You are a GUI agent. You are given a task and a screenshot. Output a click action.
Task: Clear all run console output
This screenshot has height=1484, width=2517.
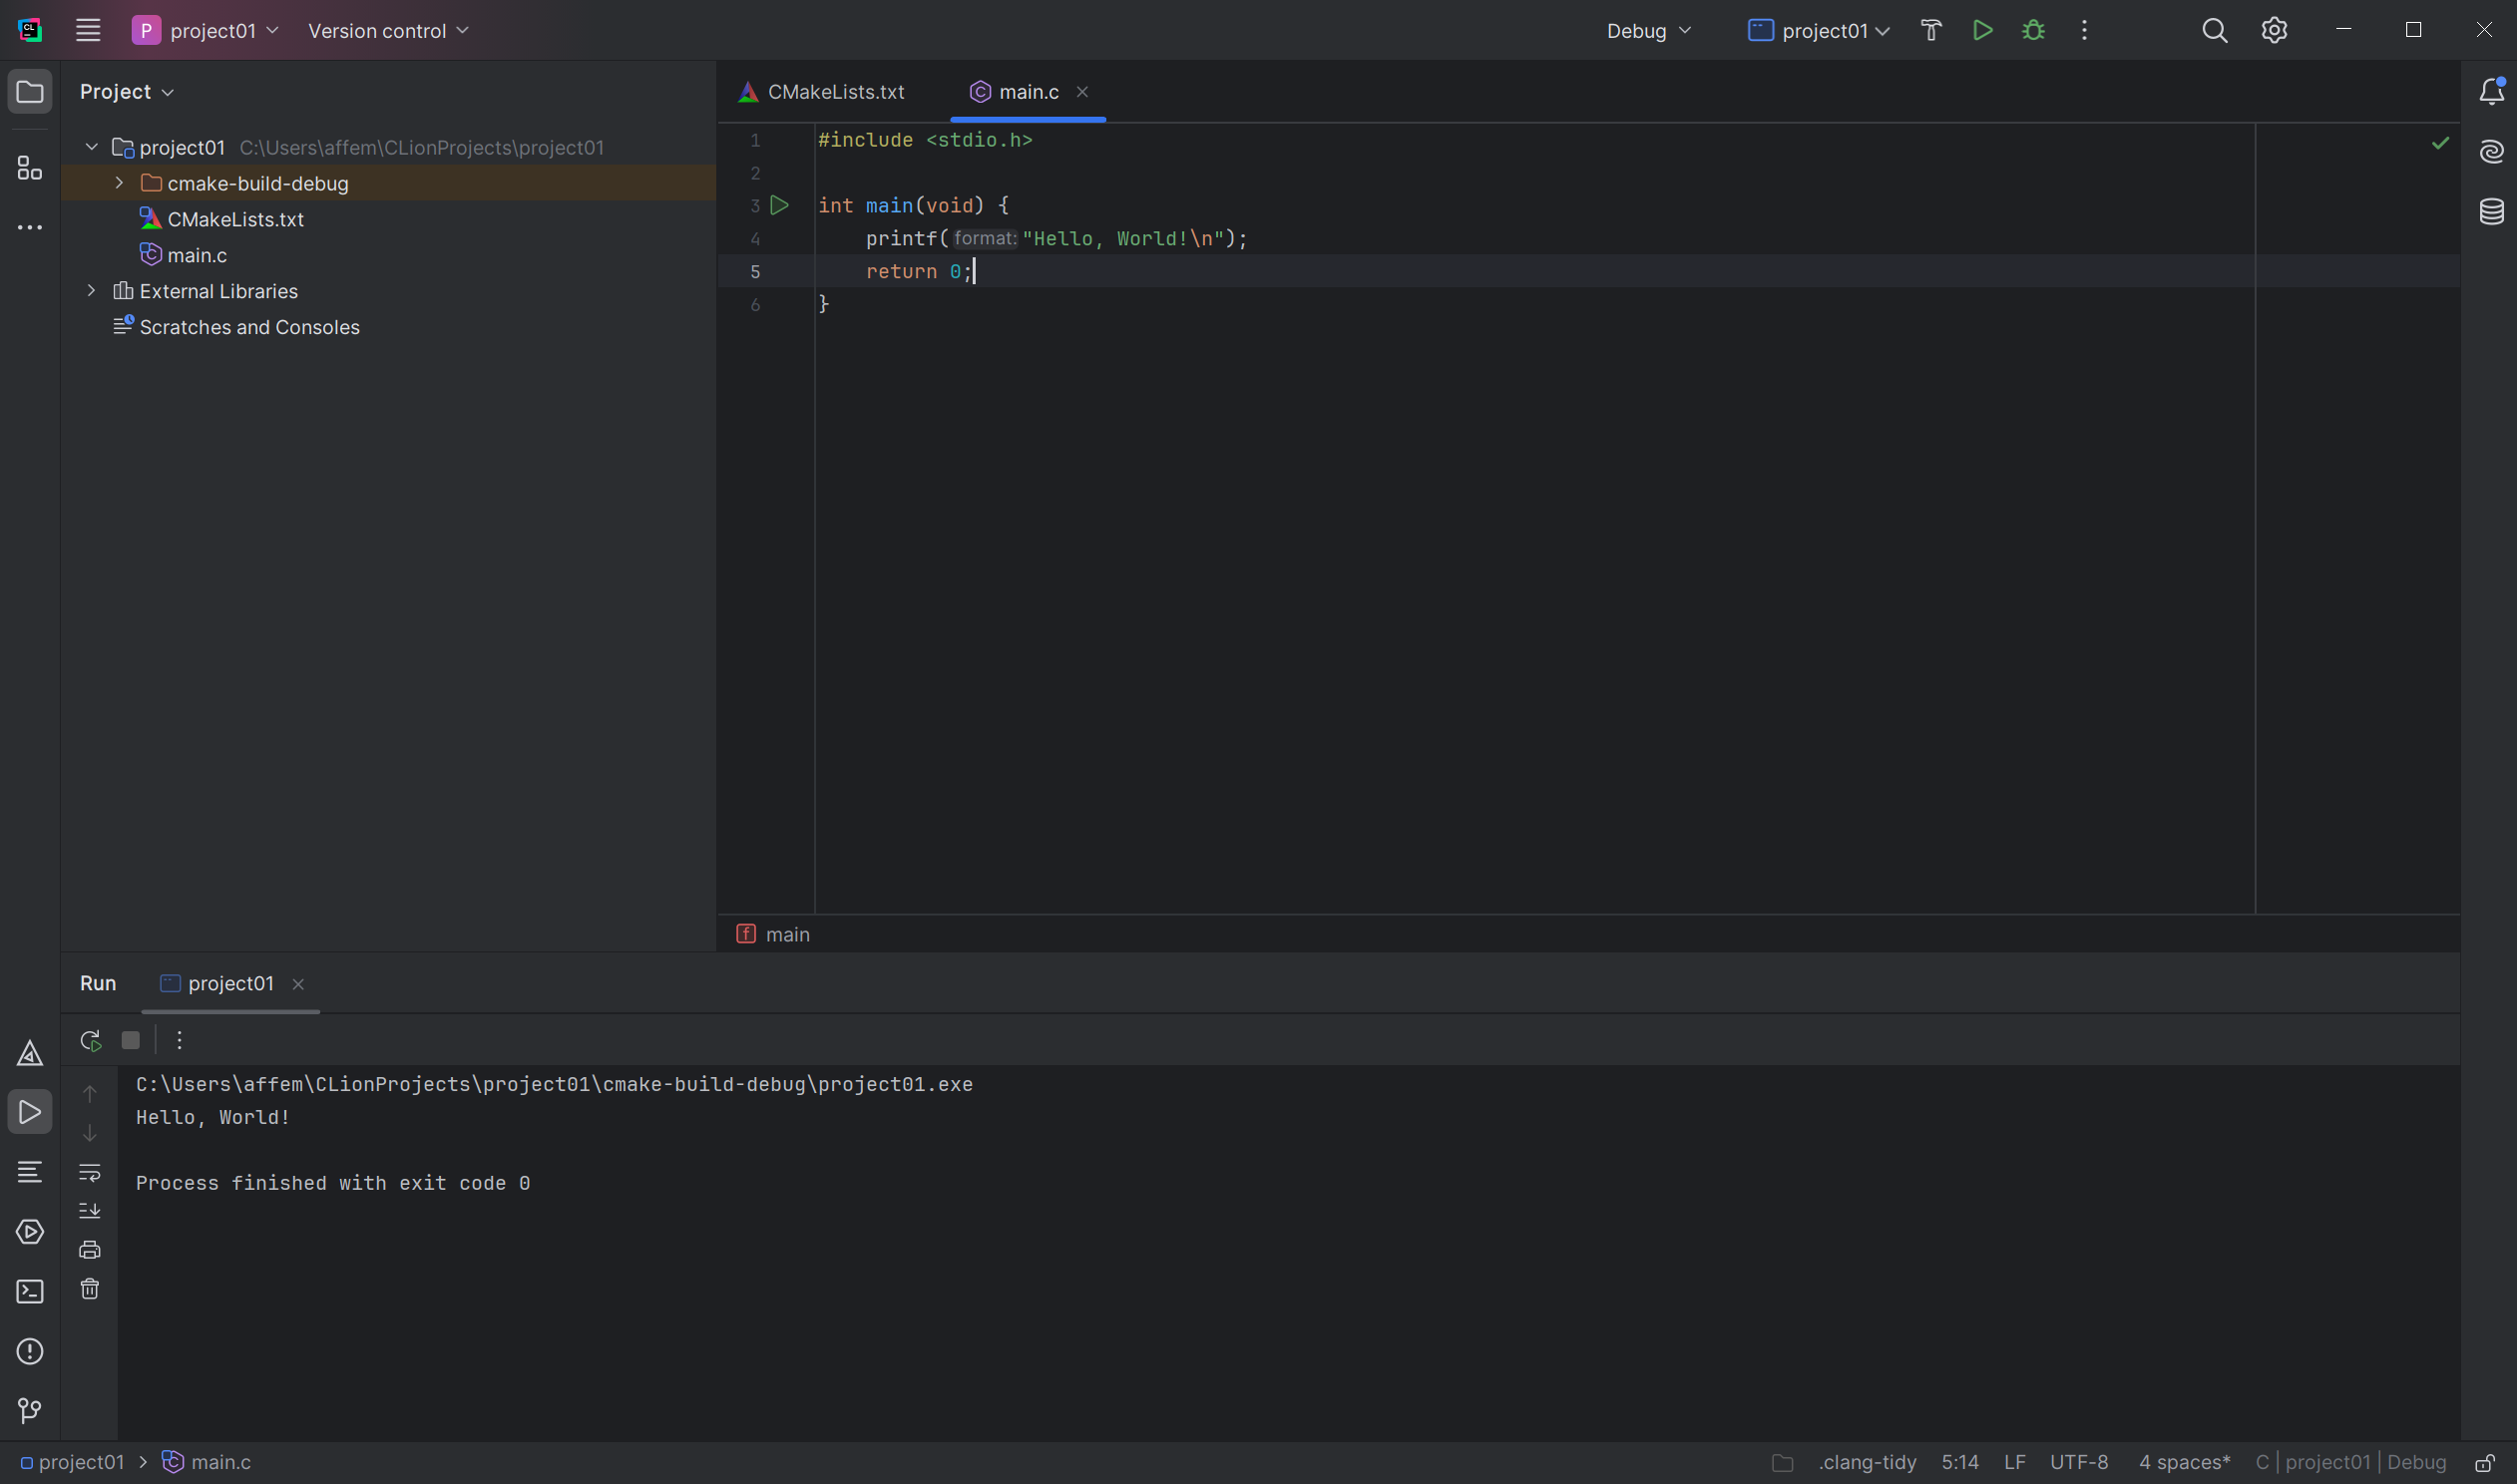coord(90,1290)
